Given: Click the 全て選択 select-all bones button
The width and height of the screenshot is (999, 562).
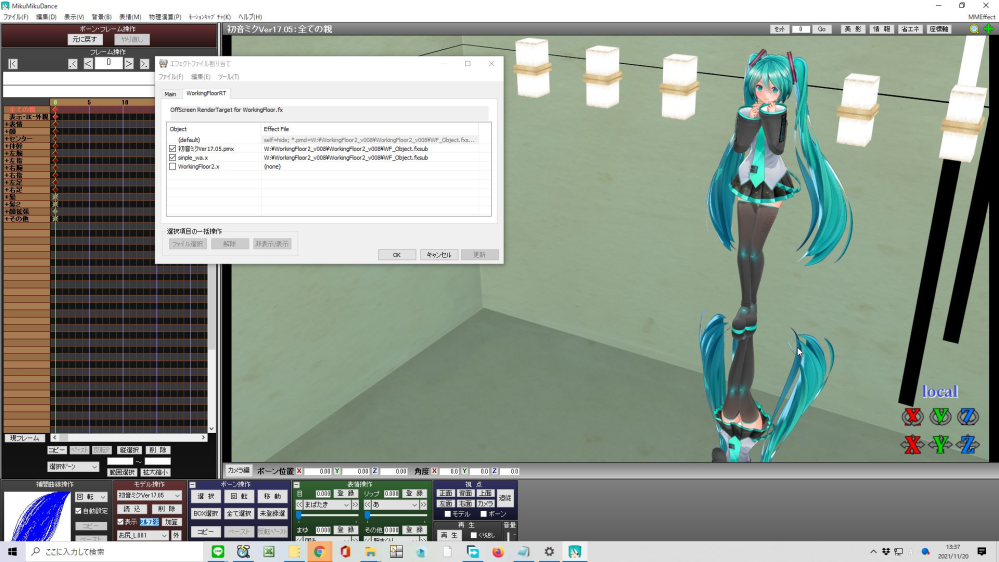Looking at the screenshot, I should 239,514.
